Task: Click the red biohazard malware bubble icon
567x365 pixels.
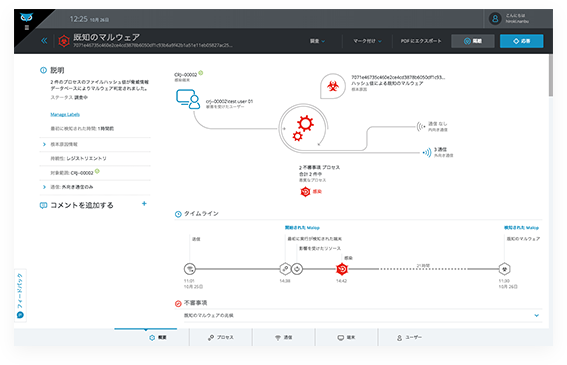Action: point(333,86)
